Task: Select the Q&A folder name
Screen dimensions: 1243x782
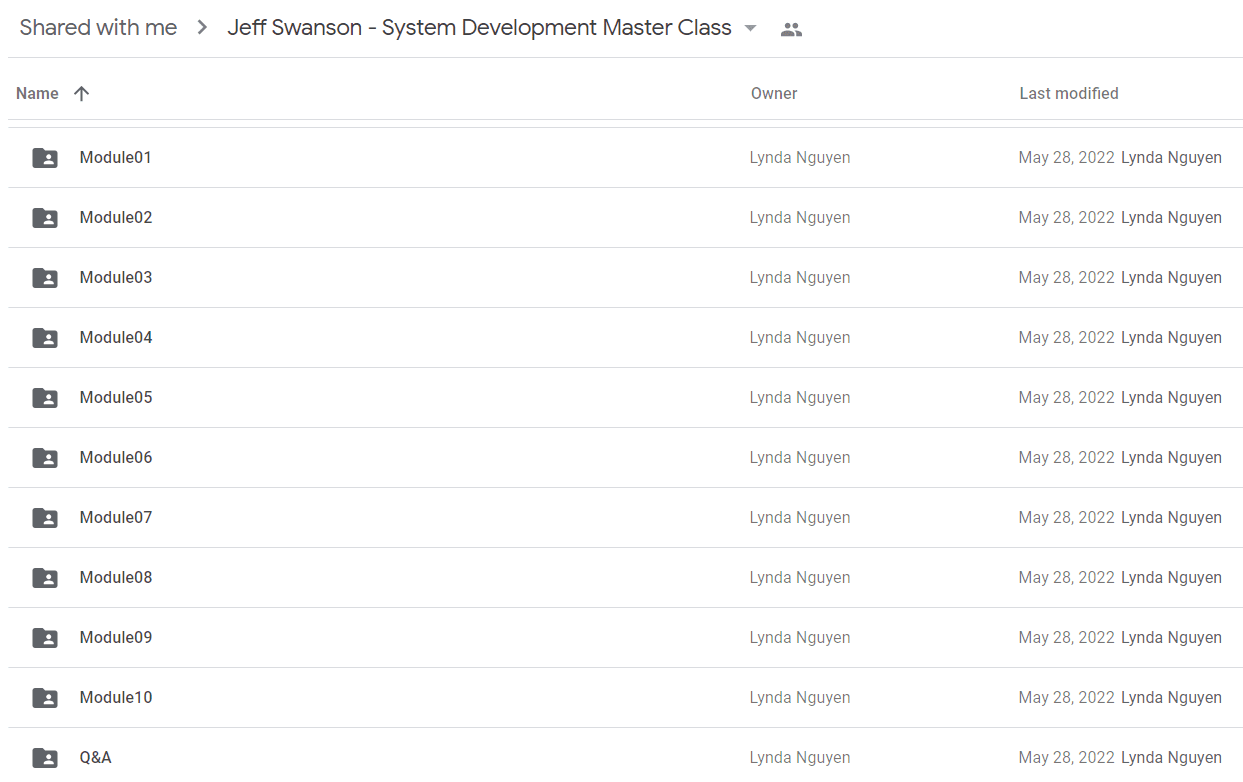Action: (96, 758)
